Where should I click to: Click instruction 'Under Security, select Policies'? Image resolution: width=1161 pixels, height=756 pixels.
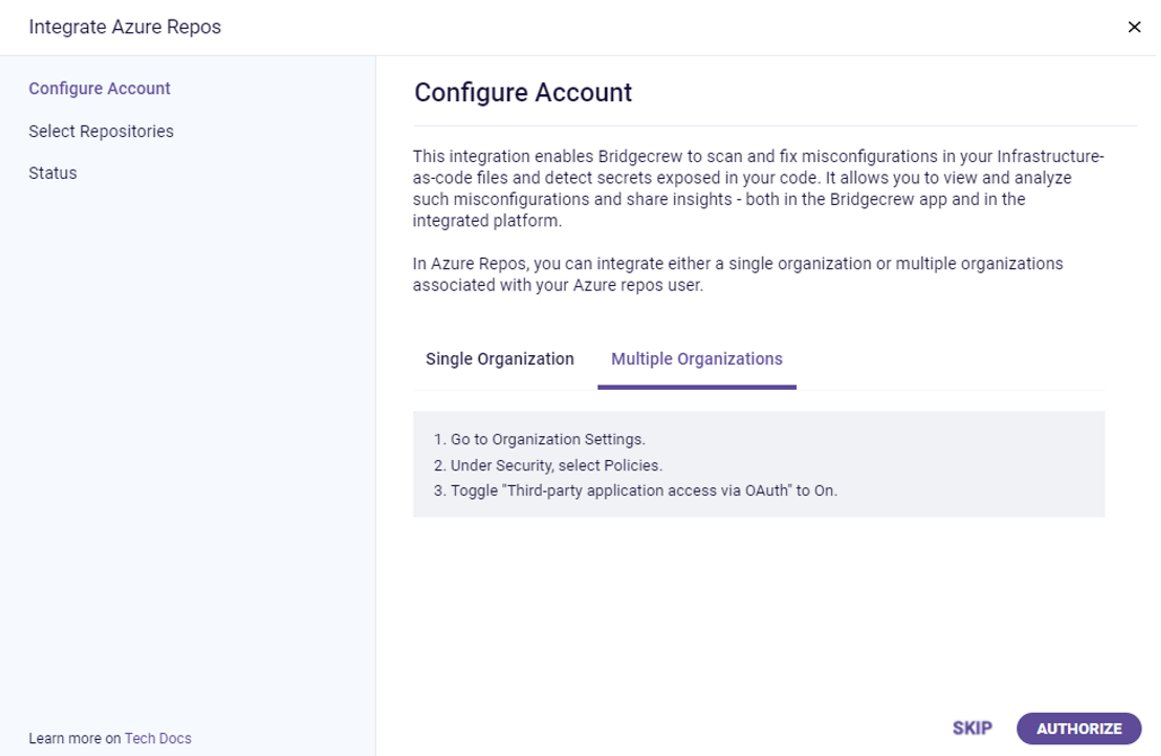point(548,465)
